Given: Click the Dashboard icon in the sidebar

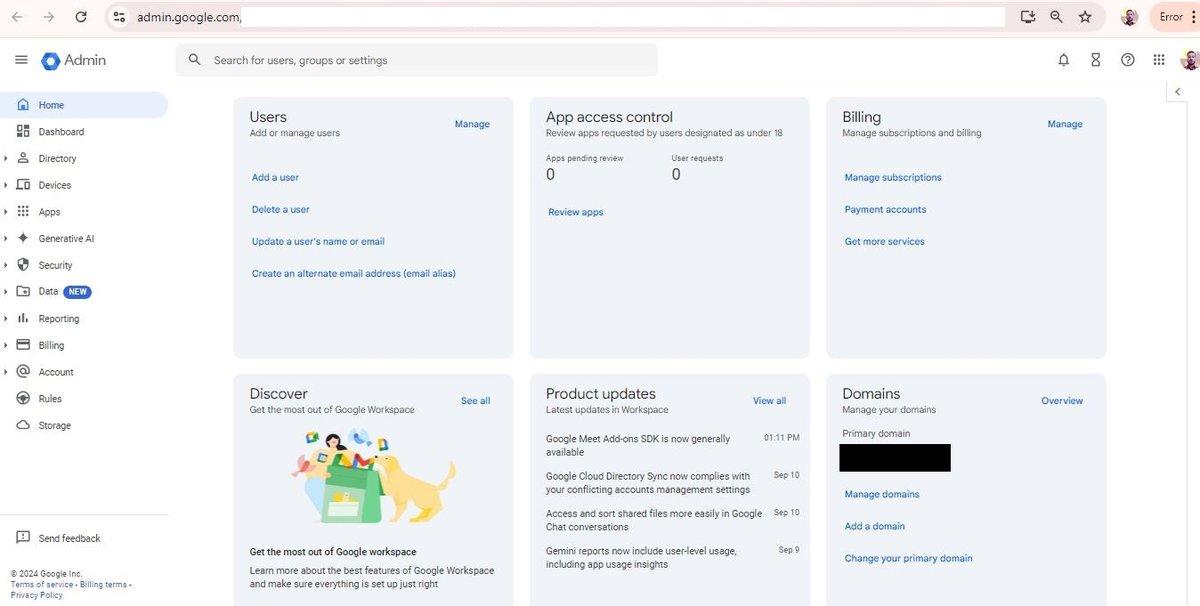Looking at the screenshot, I should (23, 131).
